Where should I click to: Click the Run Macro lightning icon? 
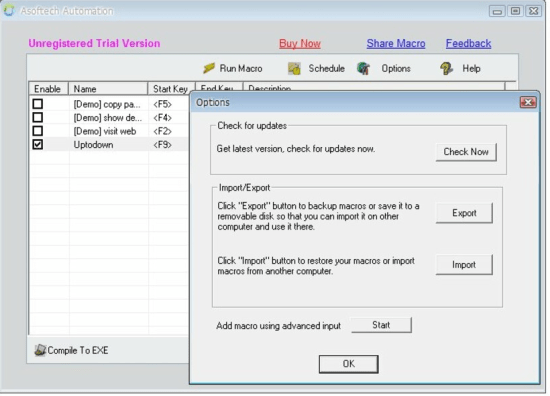click(209, 68)
